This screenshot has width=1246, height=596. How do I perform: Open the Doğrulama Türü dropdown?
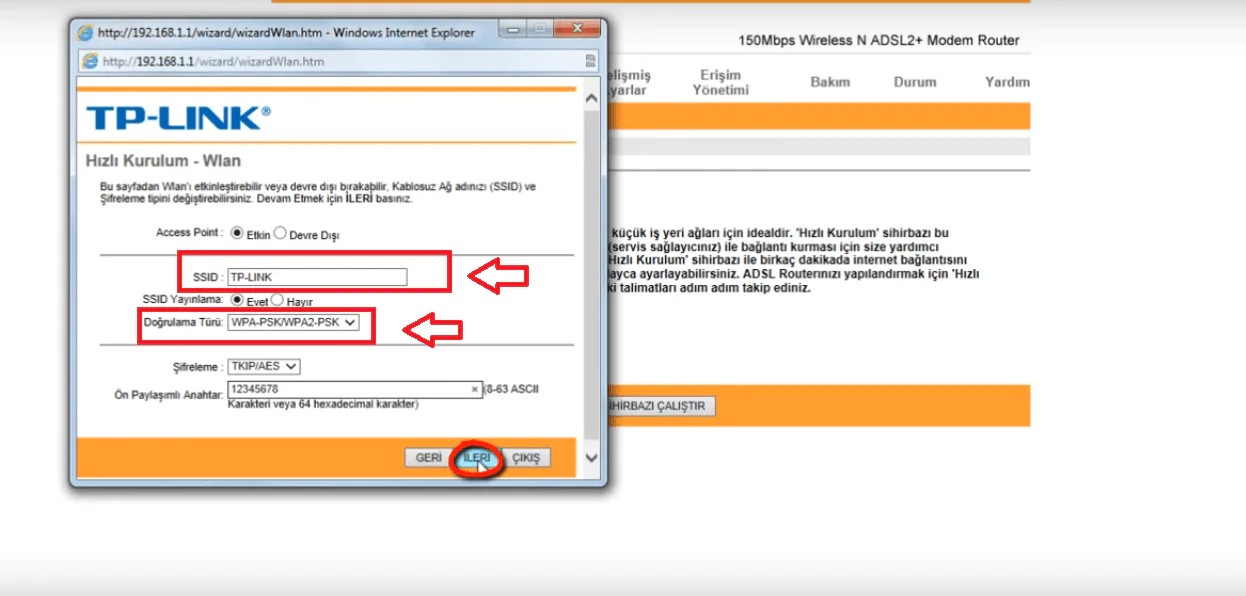[292, 322]
